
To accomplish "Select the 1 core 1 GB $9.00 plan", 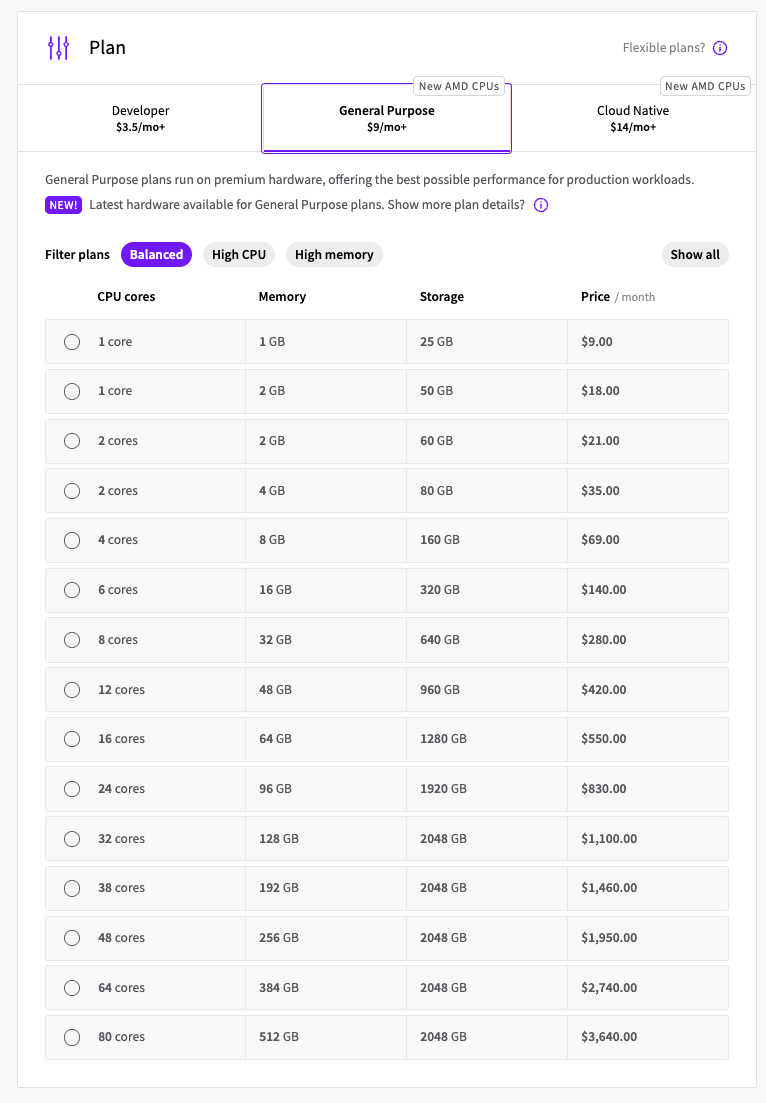I will coord(72,342).
